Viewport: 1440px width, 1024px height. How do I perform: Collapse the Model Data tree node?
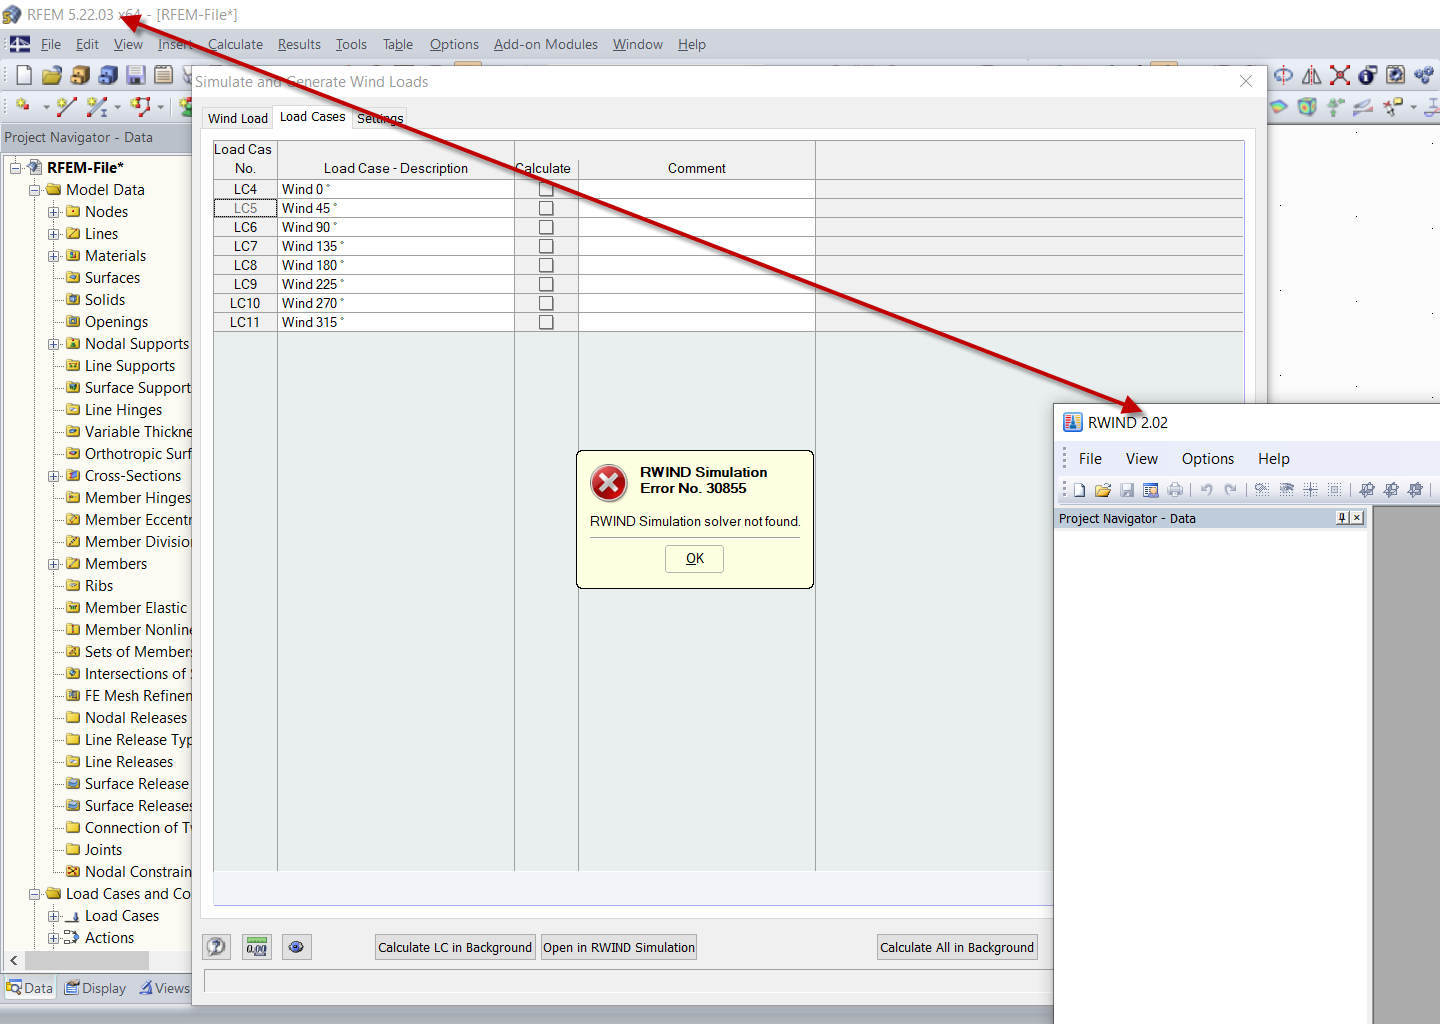(x=34, y=190)
